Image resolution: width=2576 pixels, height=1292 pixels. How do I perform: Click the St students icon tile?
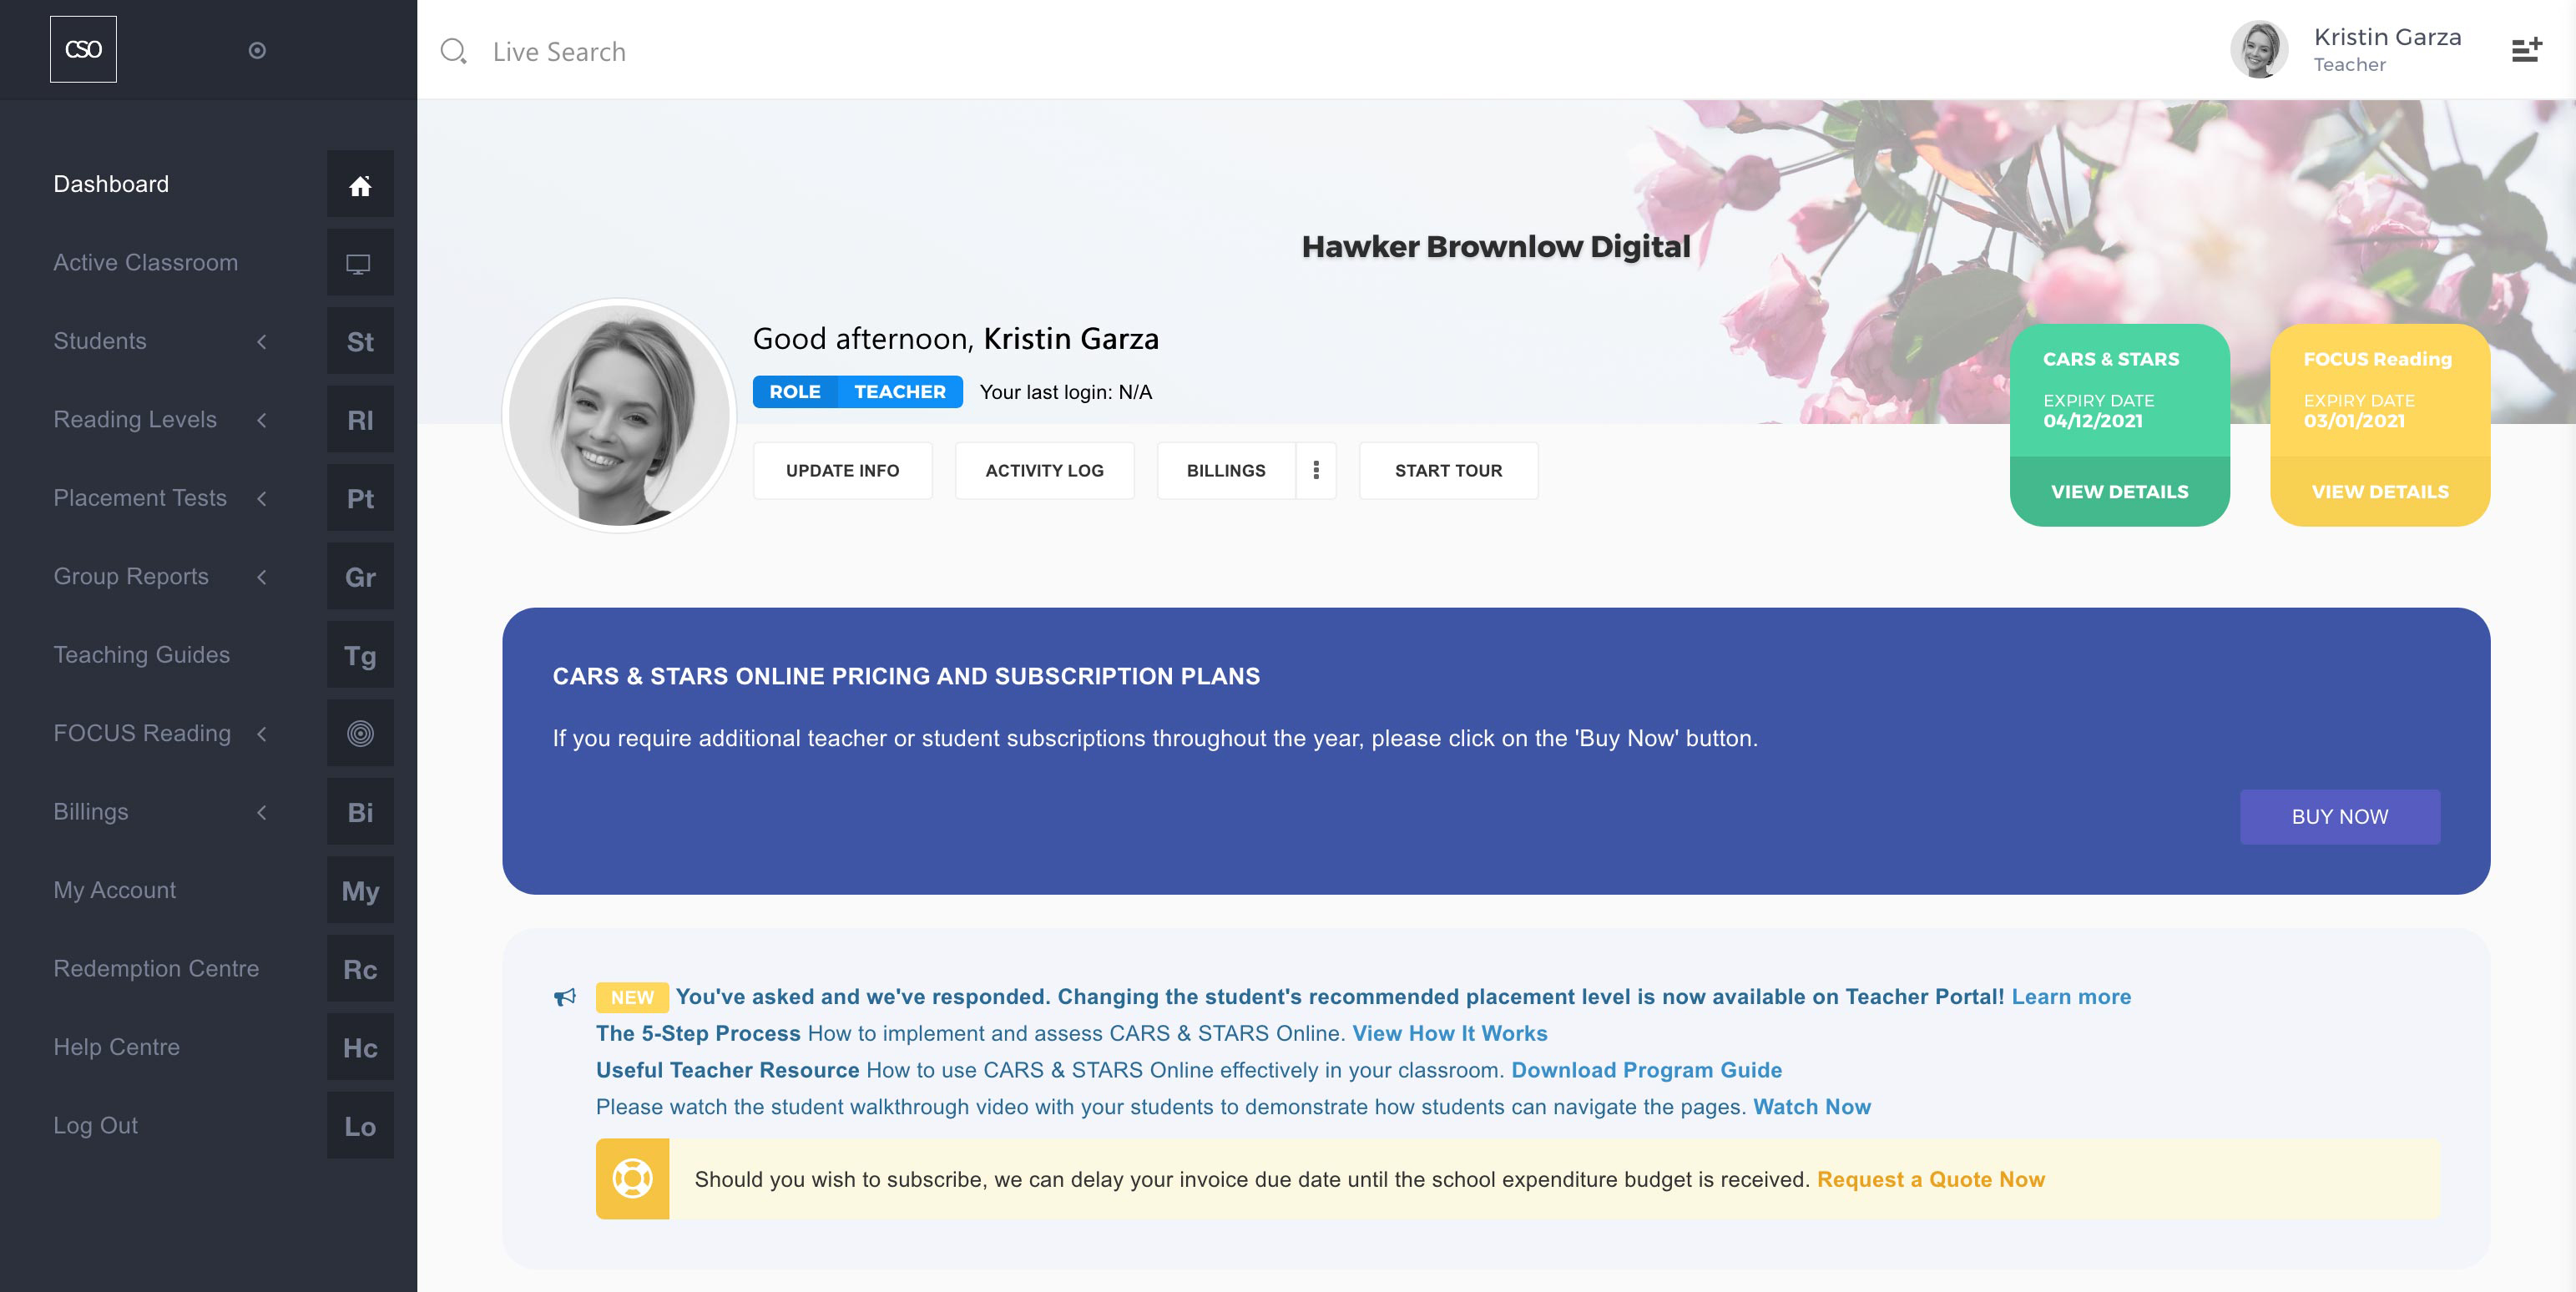click(360, 341)
